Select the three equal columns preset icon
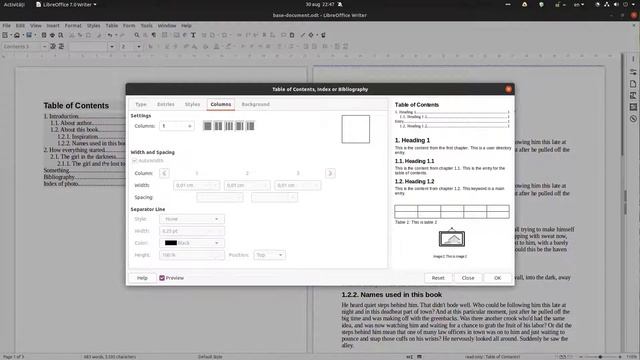Screen dimensions: 640x360 (229, 126)
